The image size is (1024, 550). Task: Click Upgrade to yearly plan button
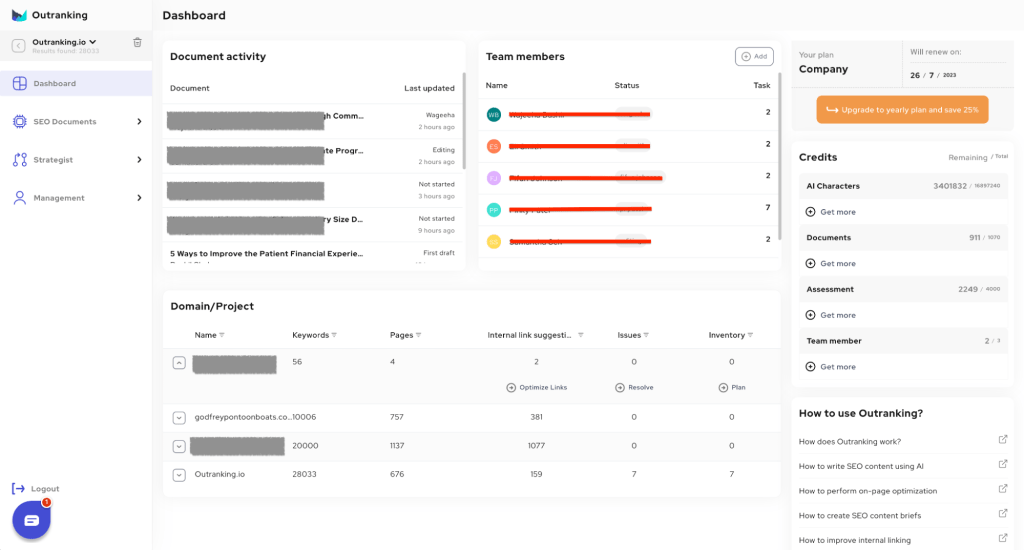point(902,110)
